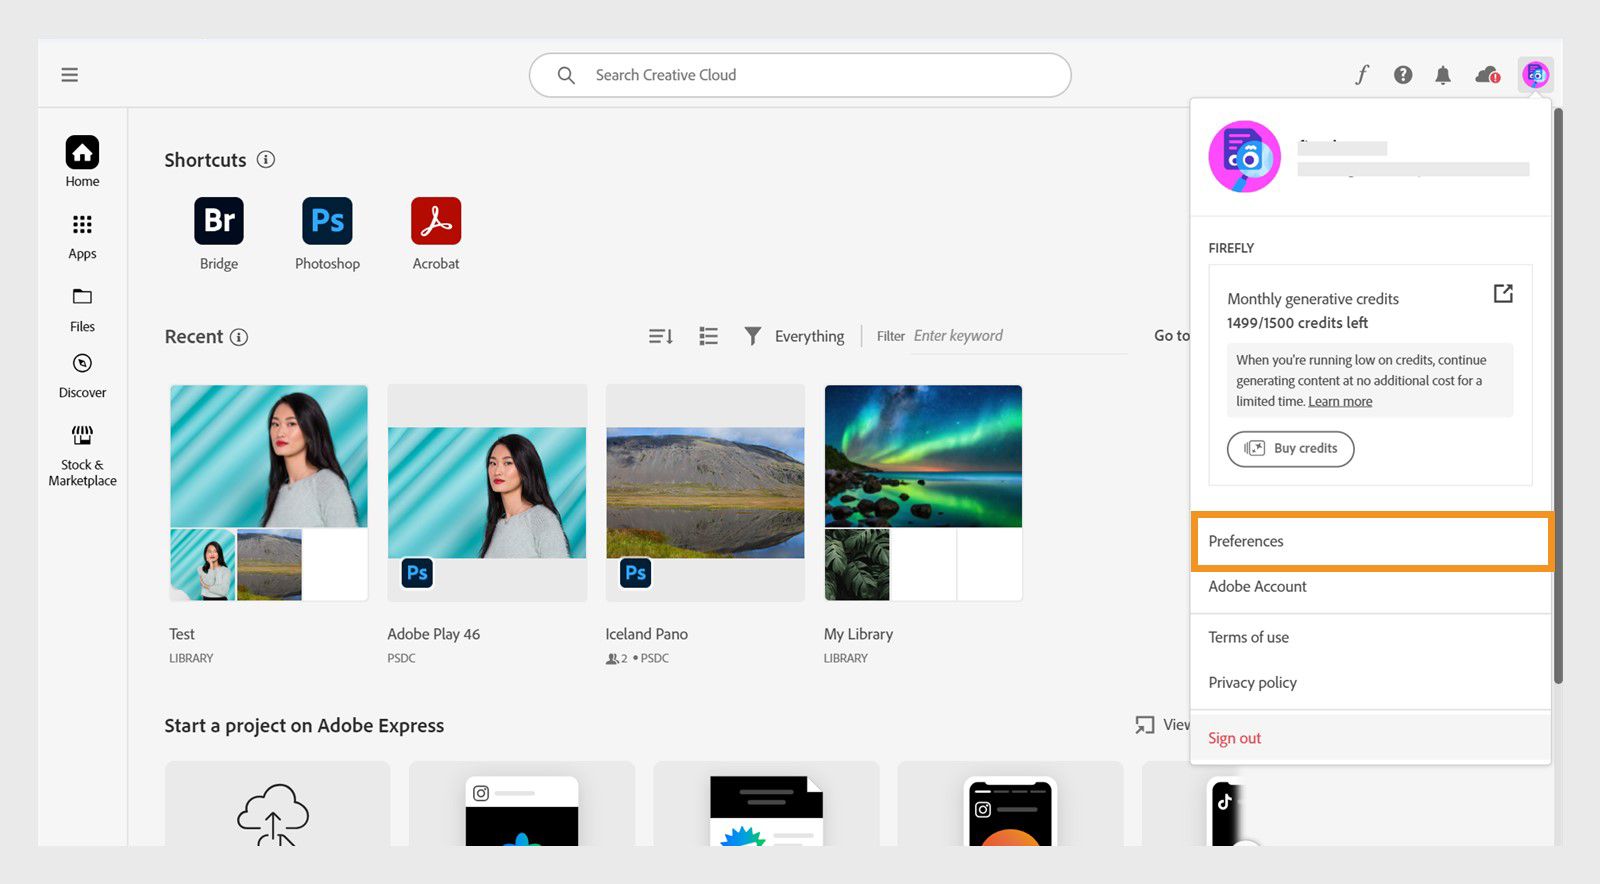Open Stock & Marketplace in sidebar

pos(82,455)
